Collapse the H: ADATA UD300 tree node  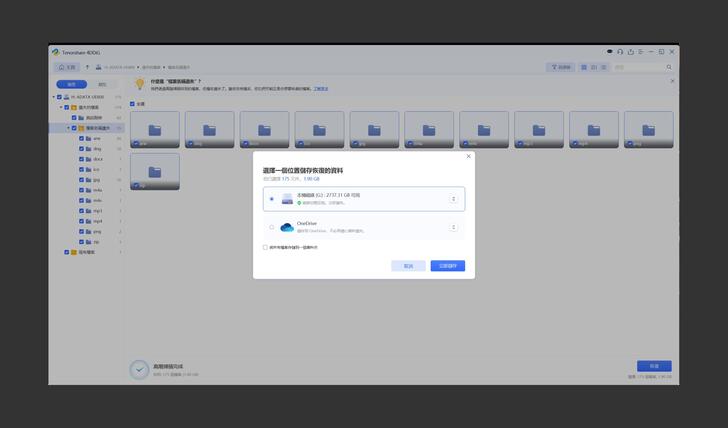click(x=57, y=97)
